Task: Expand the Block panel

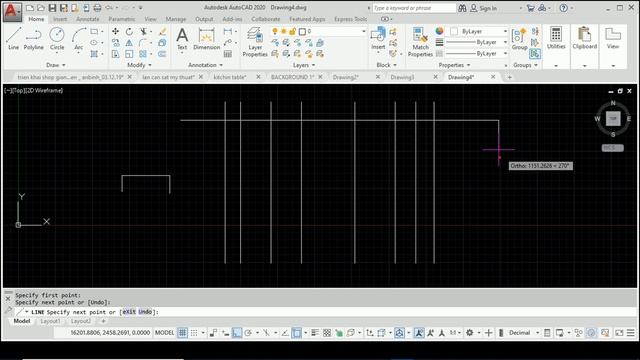Action: (x=386, y=65)
